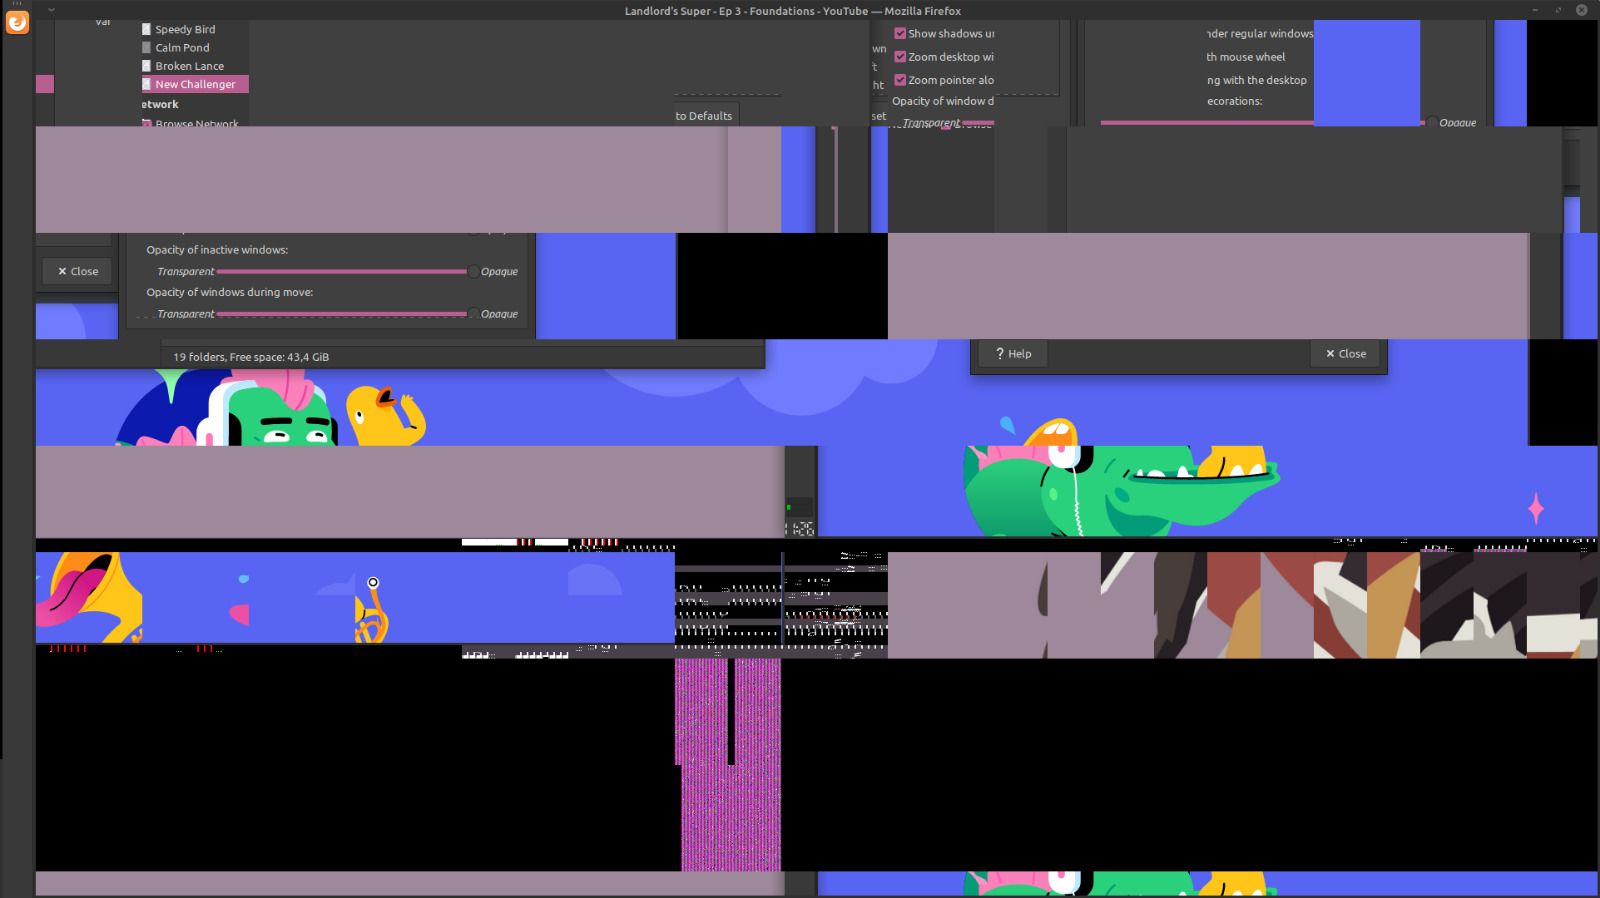The width and height of the screenshot is (1600, 898).
Task: Select the highlighted New Challenger entry
Action: pos(195,84)
